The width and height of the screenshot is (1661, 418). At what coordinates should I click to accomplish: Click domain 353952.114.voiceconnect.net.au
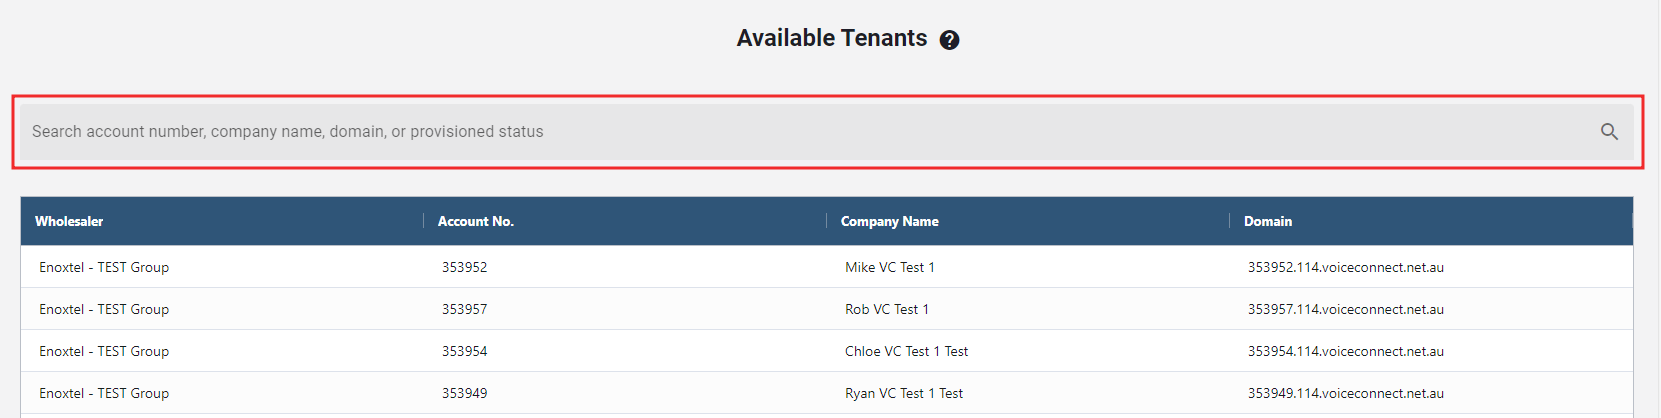1345,267
